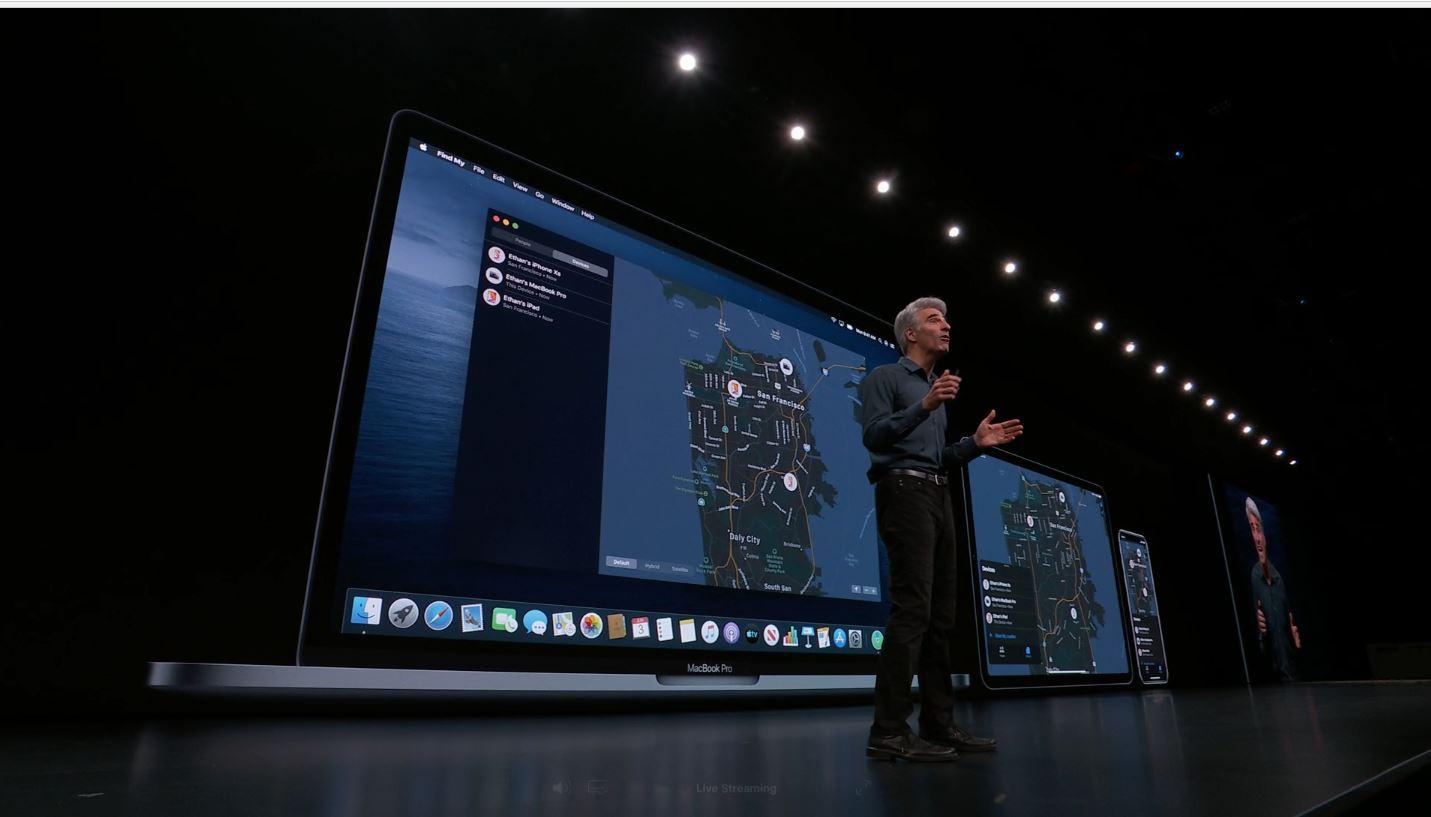Click the MacBook device pin on map
Viewport: 1431px width, 817px height.
point(786,367)
